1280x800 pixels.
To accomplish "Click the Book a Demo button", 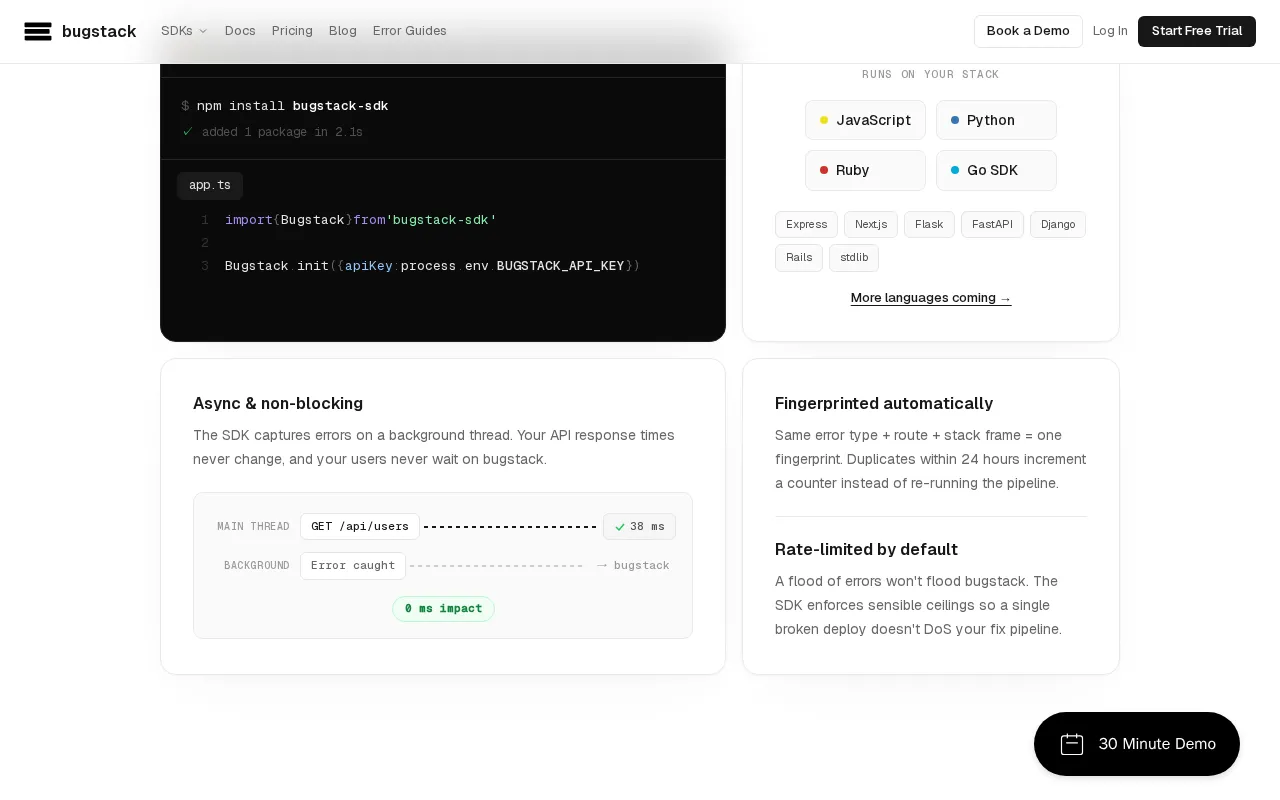I will pyautogui.click(x=1028, y=31).
